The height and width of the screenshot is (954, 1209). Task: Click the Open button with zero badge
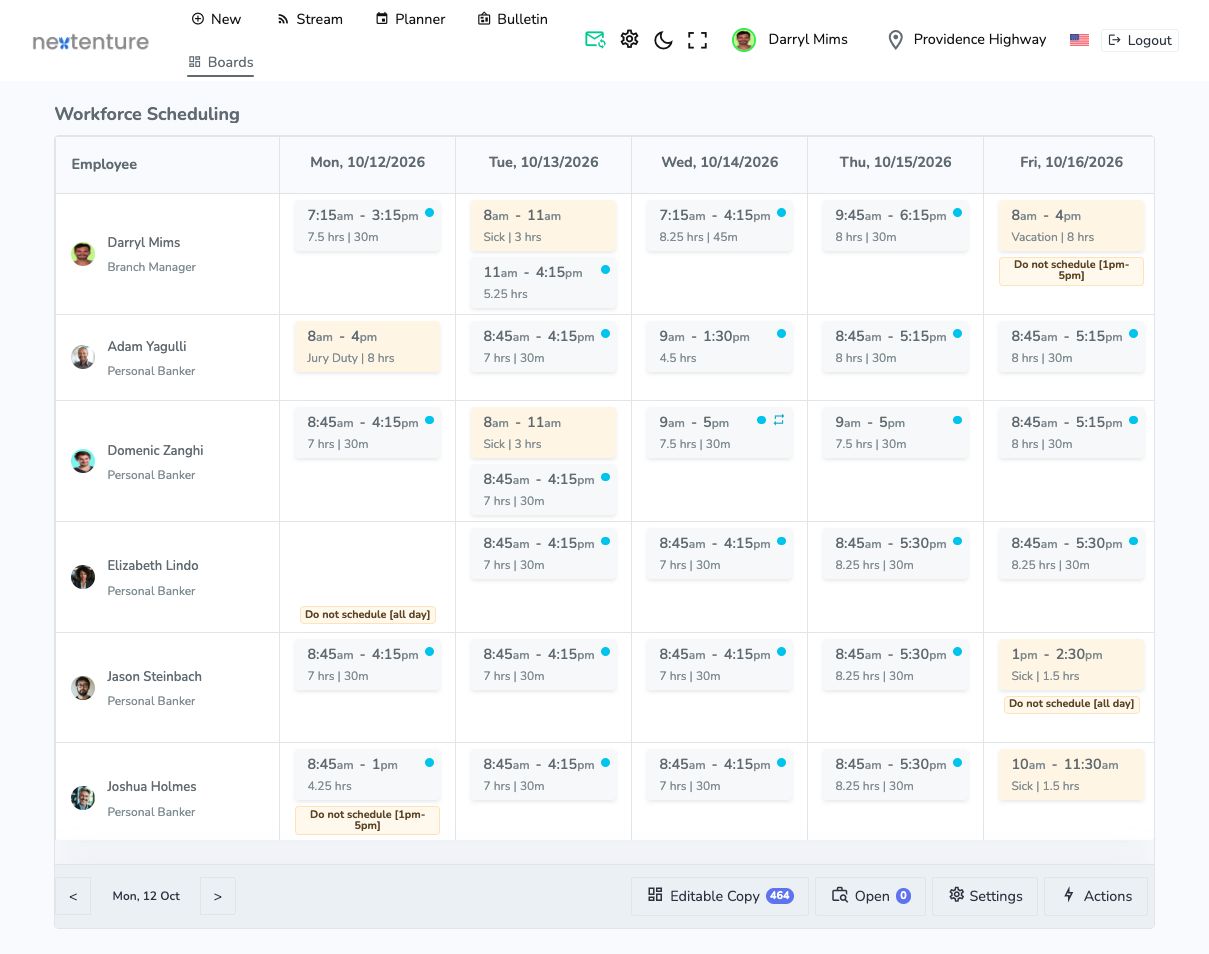click(870, 896)
